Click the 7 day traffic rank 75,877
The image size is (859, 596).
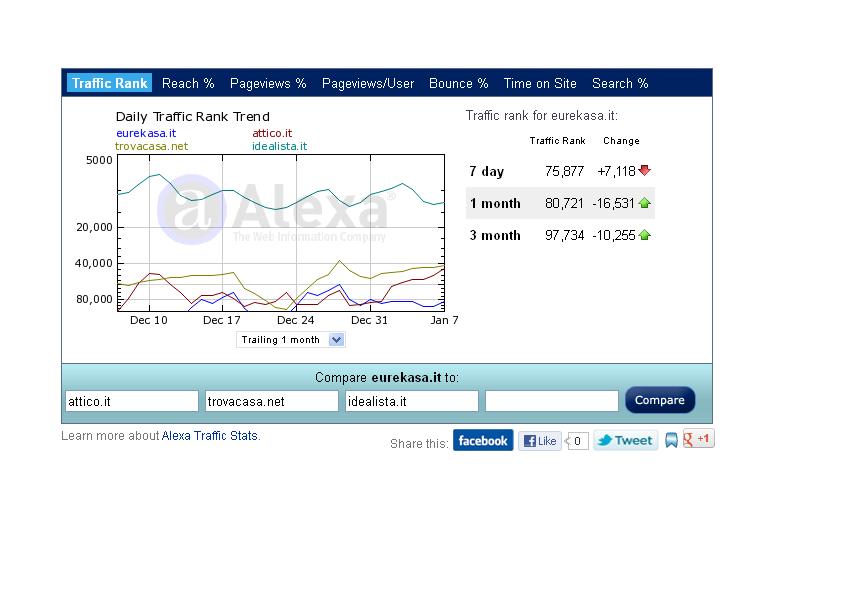[x=564, y=171]
